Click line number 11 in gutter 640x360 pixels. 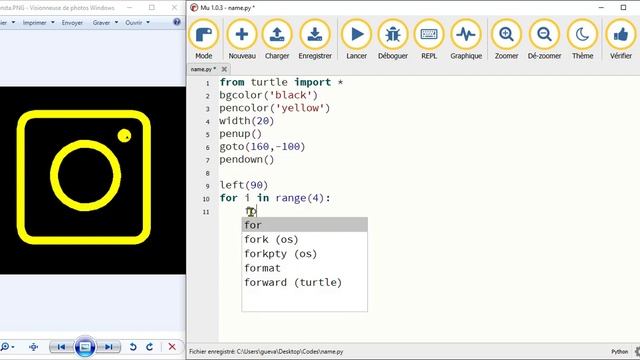click(x=206, y=212)
